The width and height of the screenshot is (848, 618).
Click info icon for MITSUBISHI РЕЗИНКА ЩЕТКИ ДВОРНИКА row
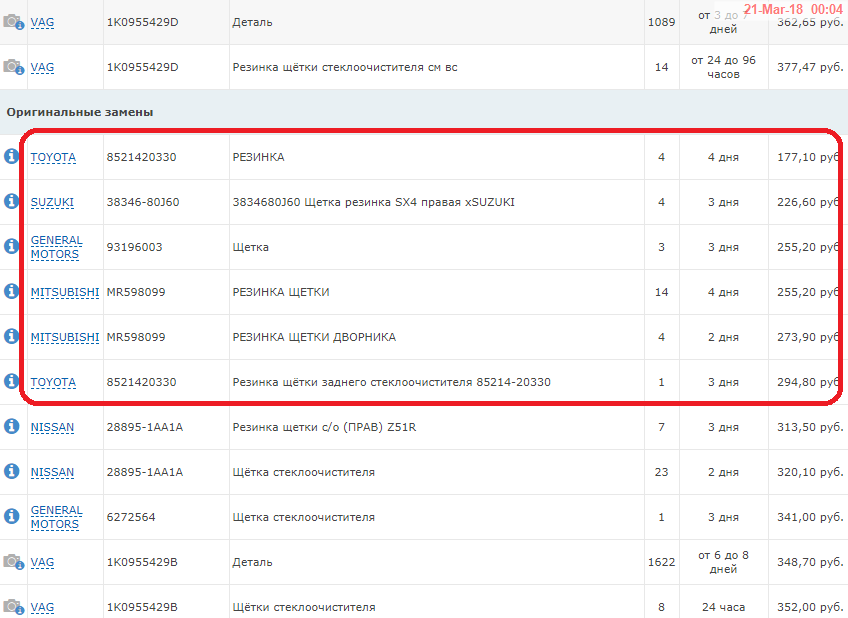pyautogui.click(x=11, y=336)
